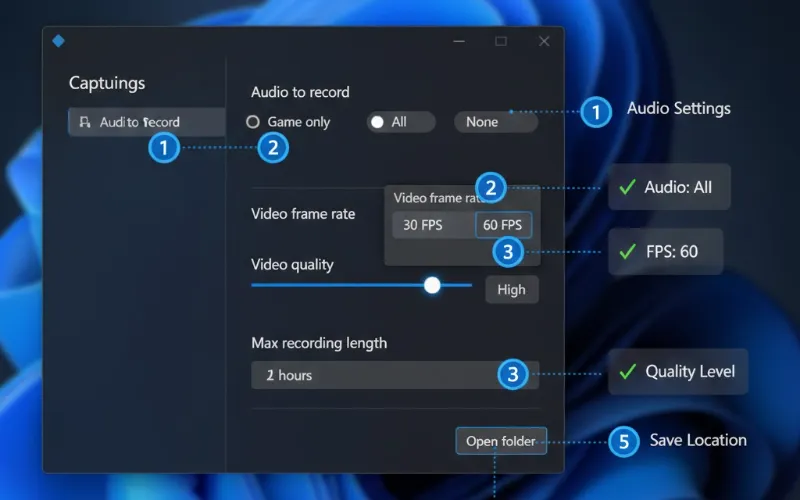Close the capture settings window

click(x=544, y=41)
